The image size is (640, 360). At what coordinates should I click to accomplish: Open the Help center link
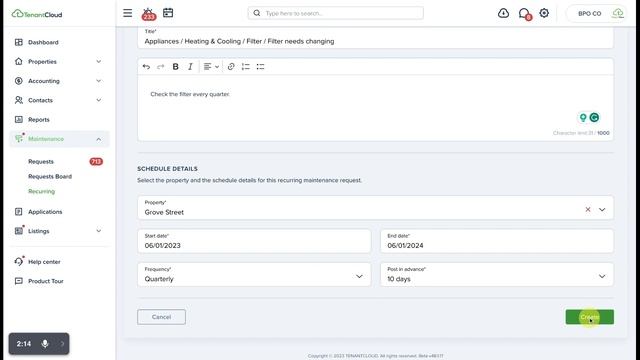coord(44,262)
